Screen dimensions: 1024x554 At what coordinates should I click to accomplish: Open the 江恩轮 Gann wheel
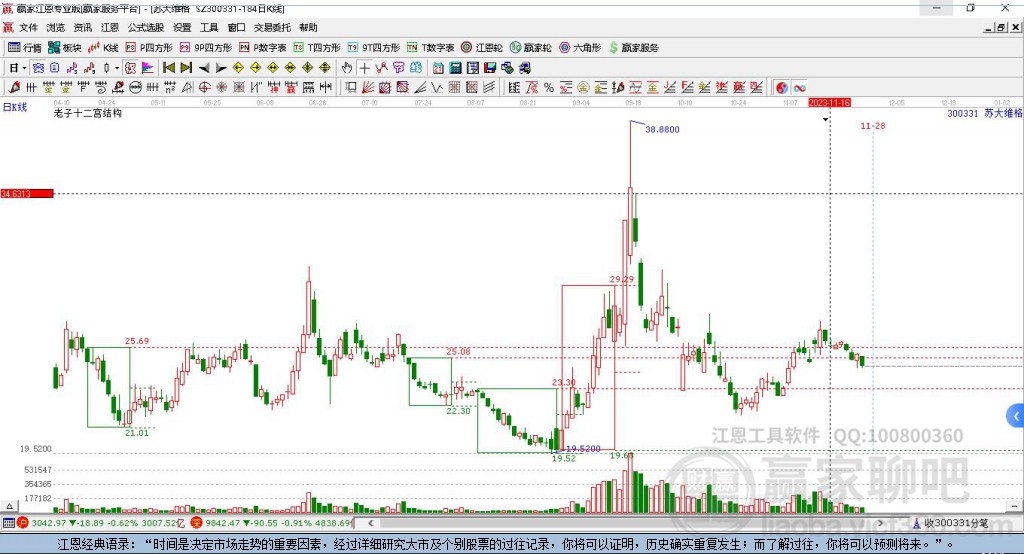coord(482,48)
